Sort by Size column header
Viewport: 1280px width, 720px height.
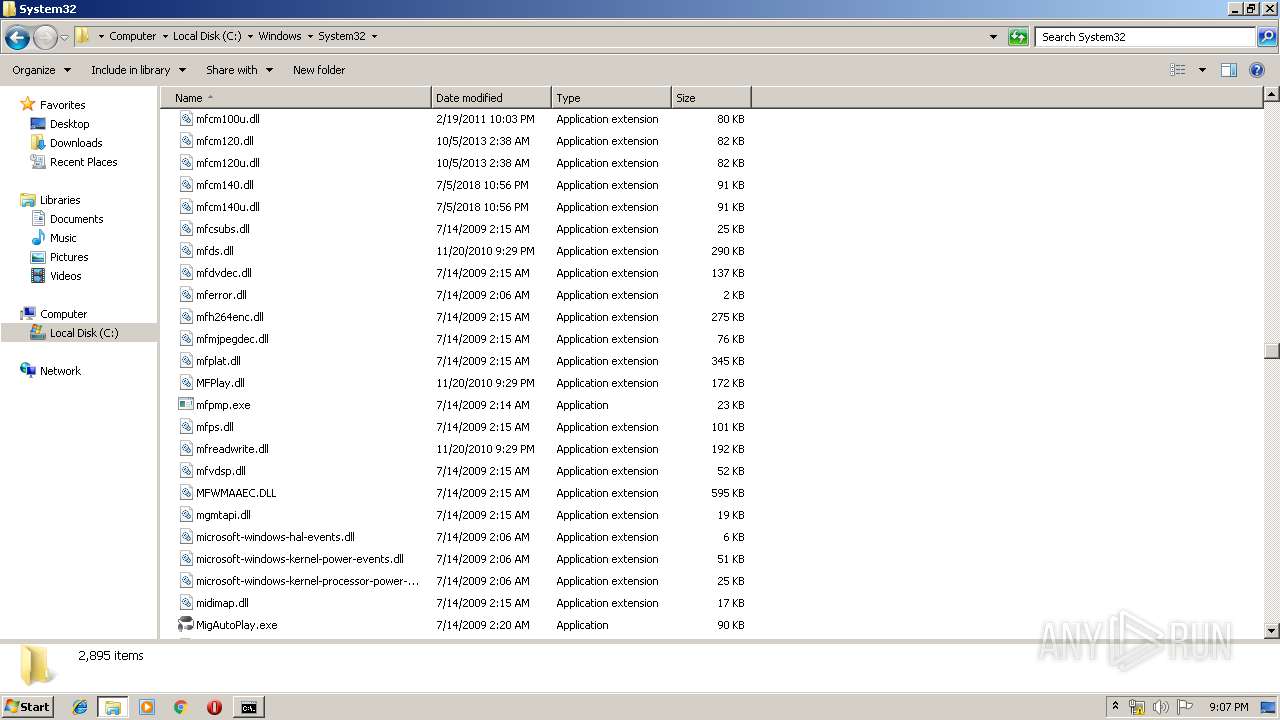[711, 98]
